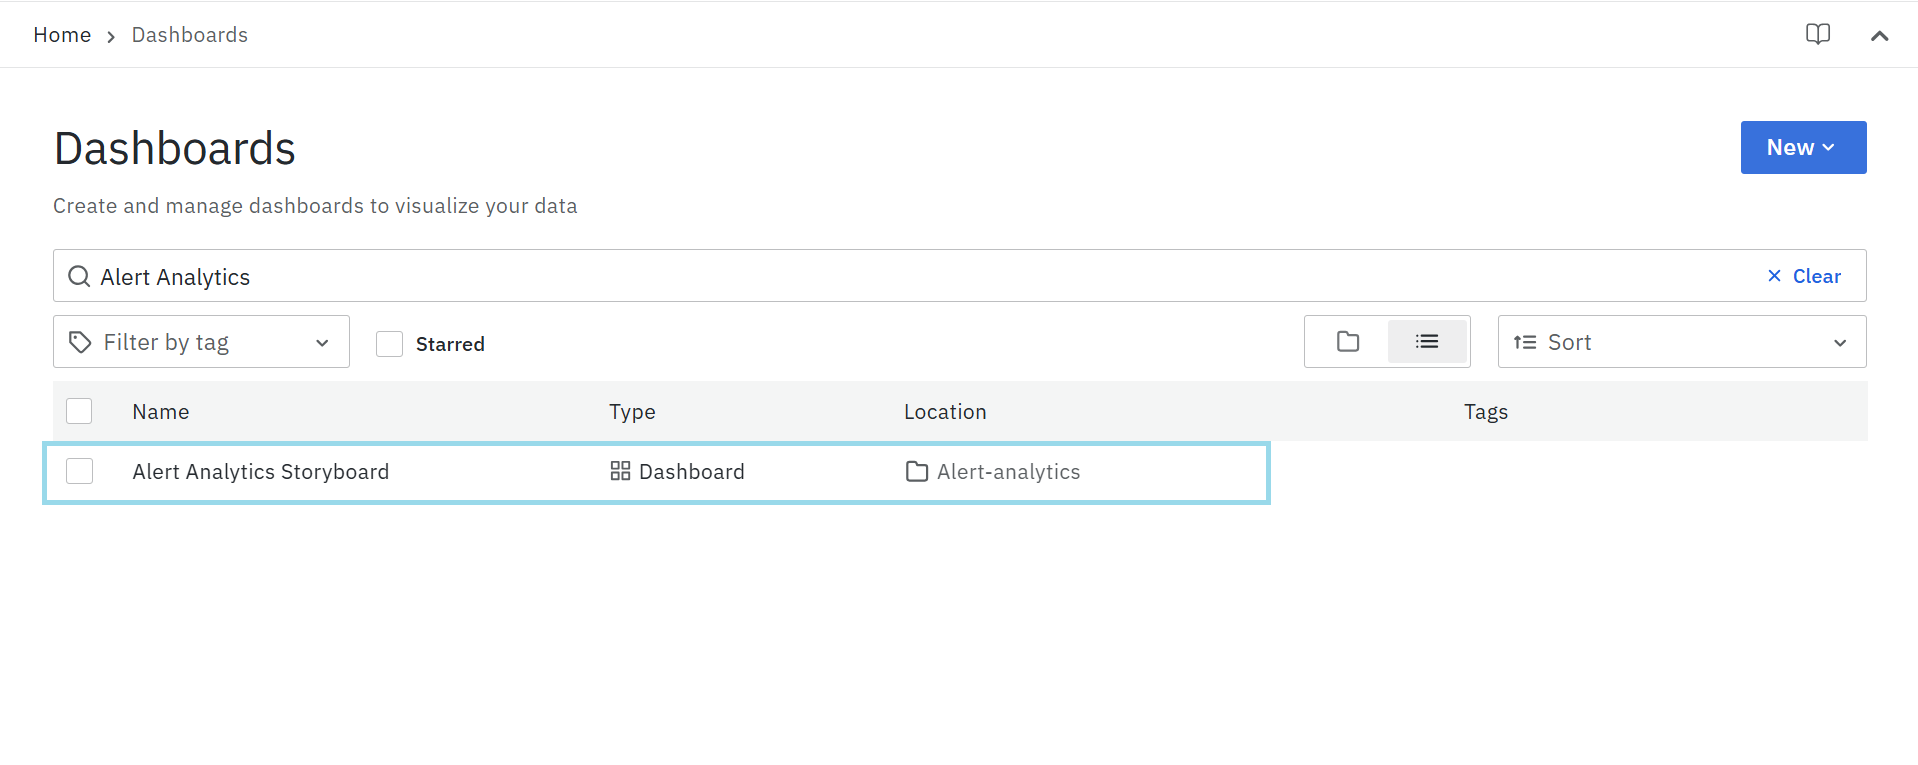1918x765 pixels.
Task: Open Alert Analytics Storyboard dashboard
Action: [260, 472]
